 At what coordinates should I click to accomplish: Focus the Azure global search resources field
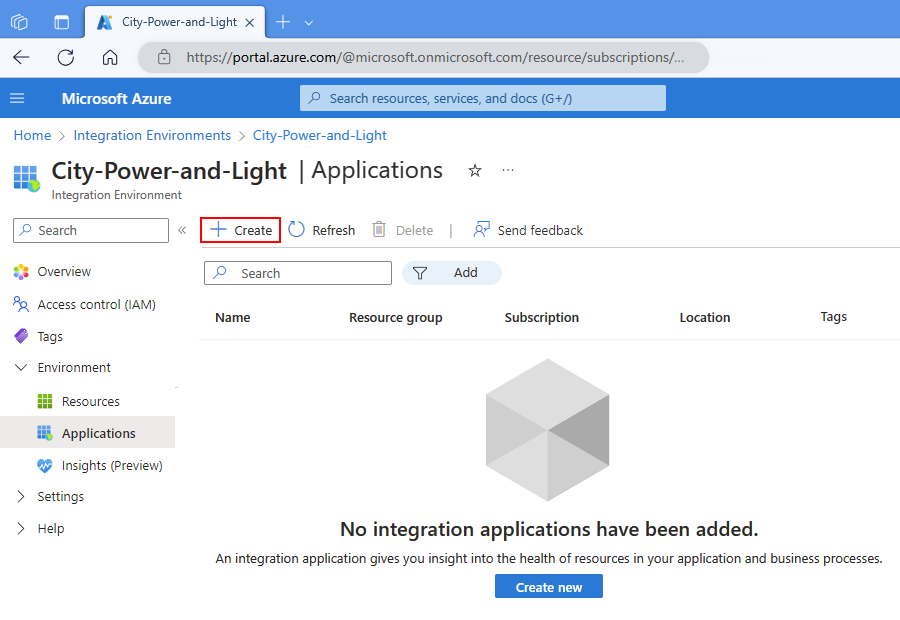[483, 98]
